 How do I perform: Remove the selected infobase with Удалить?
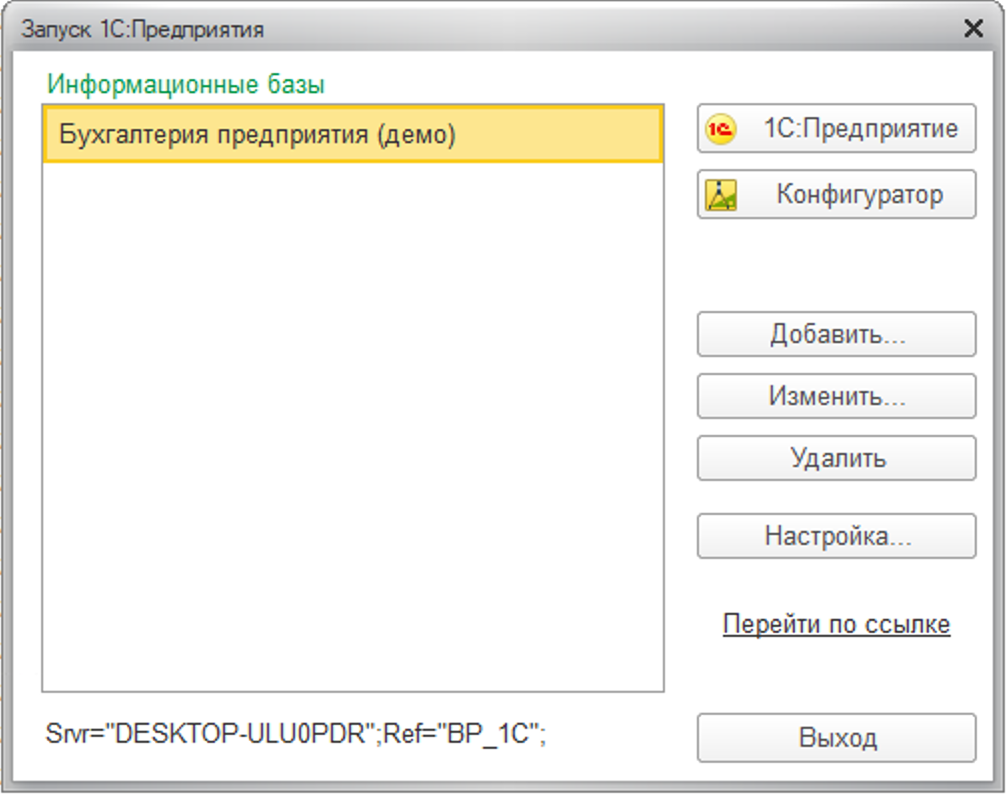click(x=836, y=458)
